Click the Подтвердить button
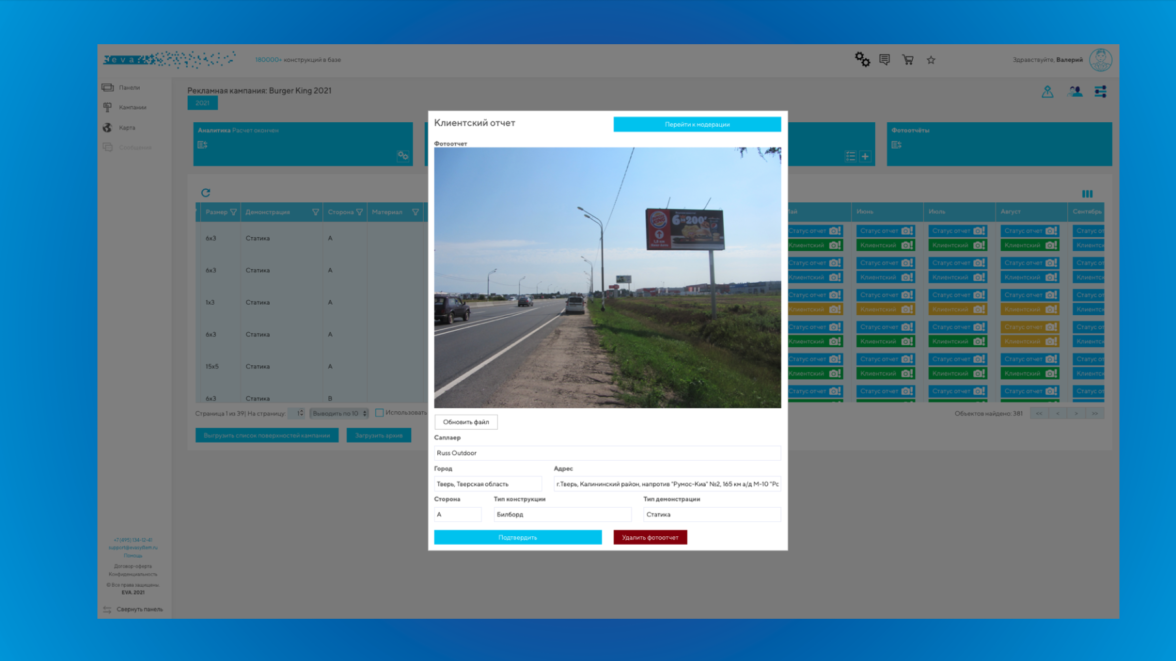Screen dimensions: 1176x661 tap(518, 537)
